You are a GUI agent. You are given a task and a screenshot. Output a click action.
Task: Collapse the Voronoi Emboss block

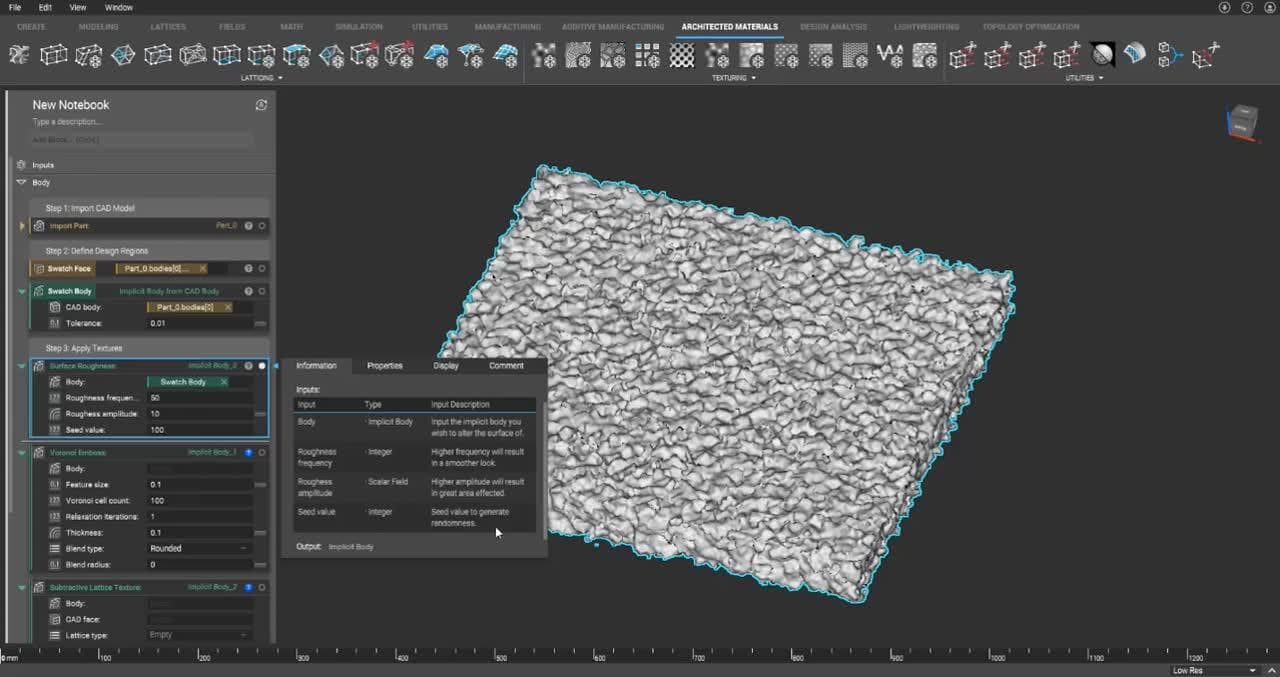click(22, 452)
